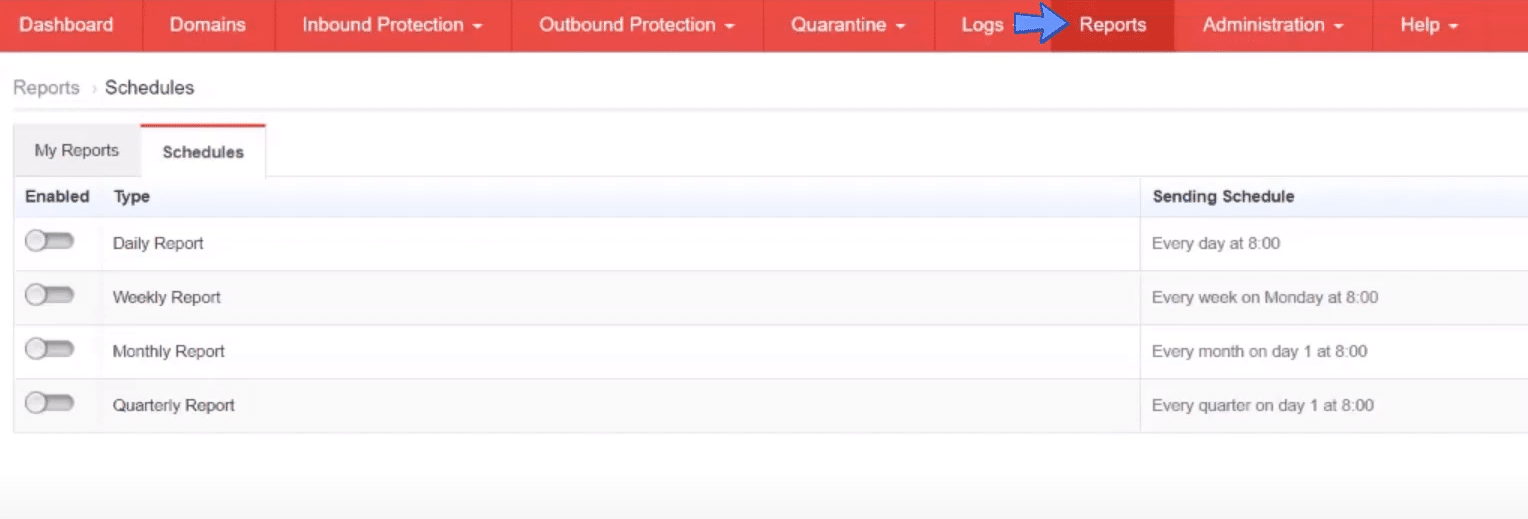Expand the Administration menu
Viewport: 1528px width, 519px height.
(1273, 25)
